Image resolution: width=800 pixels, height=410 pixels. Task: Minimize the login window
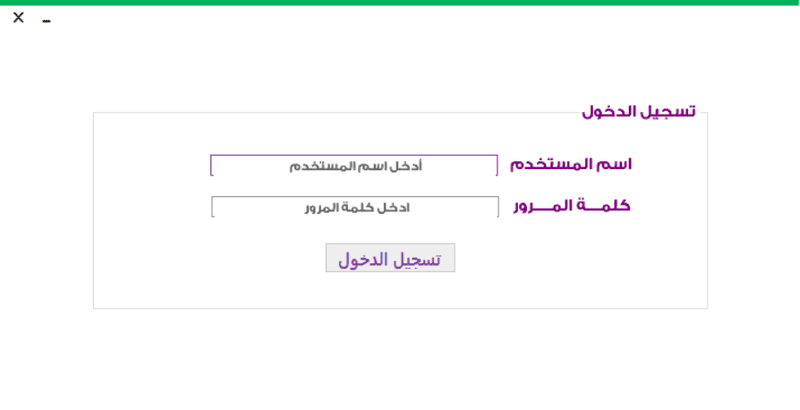[46, 21]
